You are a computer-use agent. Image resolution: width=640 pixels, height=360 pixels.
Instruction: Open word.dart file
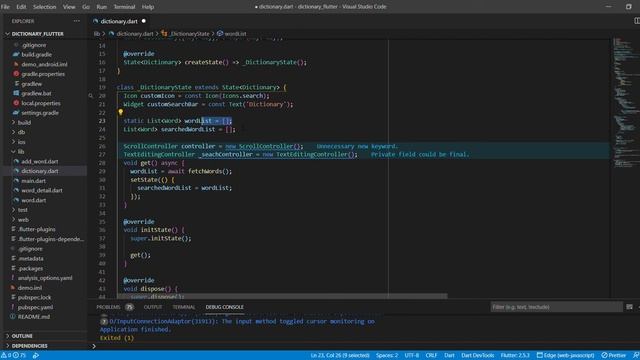pyautogui.click(x=33, y=200)
